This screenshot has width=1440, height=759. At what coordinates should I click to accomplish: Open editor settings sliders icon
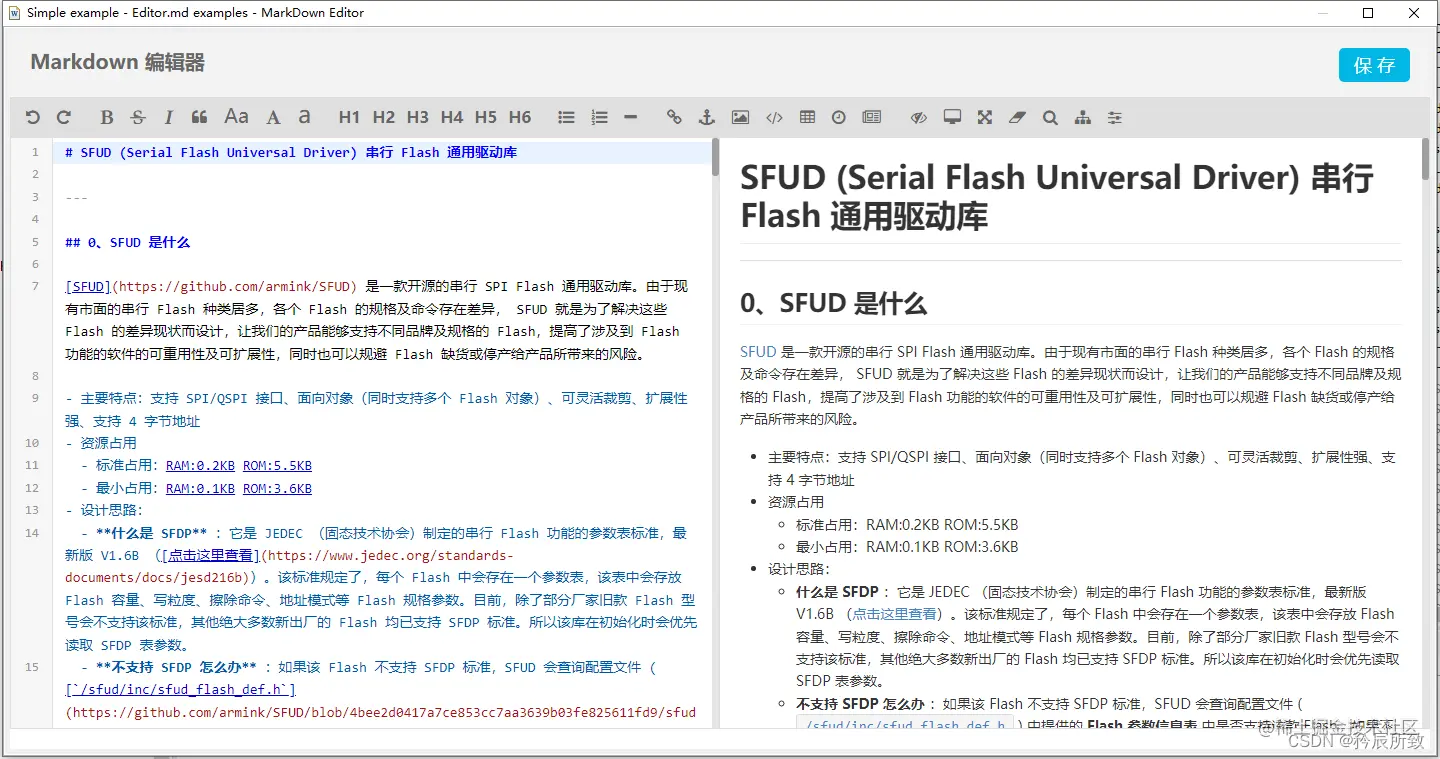click(1114, 117)
